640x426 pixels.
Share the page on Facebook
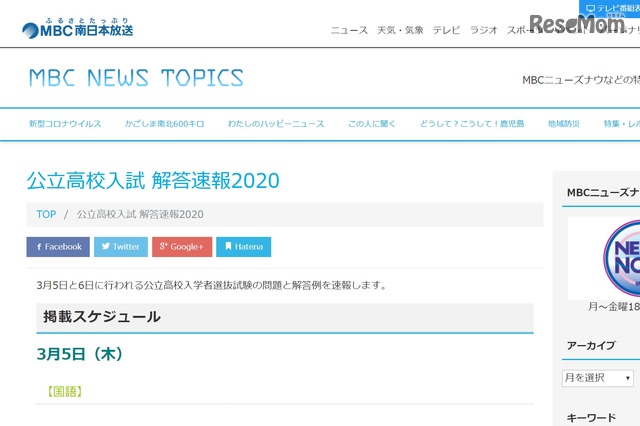pos(58,246)
